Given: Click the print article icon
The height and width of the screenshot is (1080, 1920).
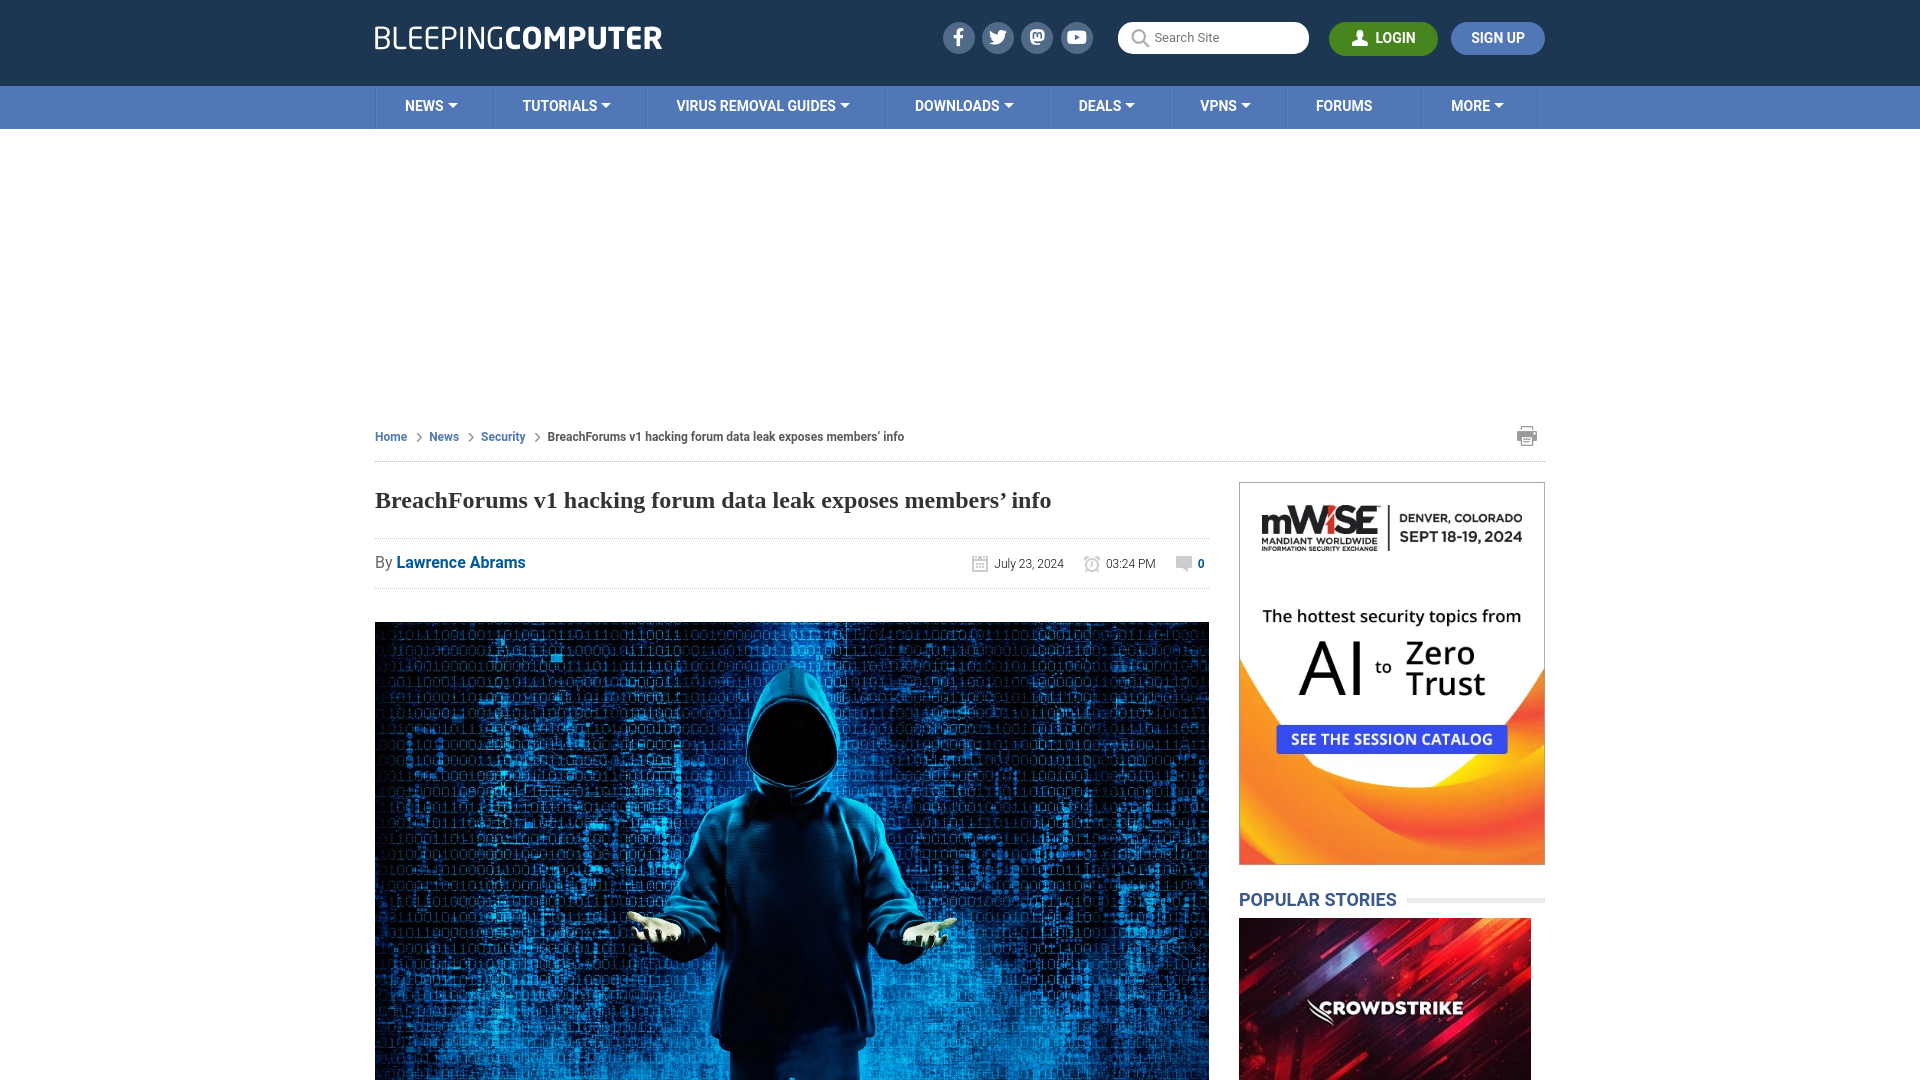Looking at the screenshot, I should pyautogui.click(x=1527, y=435).
